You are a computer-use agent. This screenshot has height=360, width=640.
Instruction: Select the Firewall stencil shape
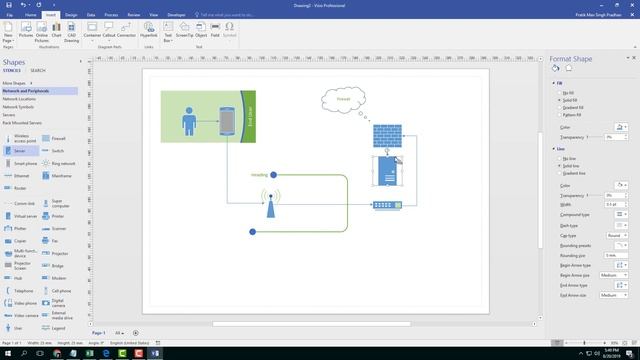click(x=54, y=138)
